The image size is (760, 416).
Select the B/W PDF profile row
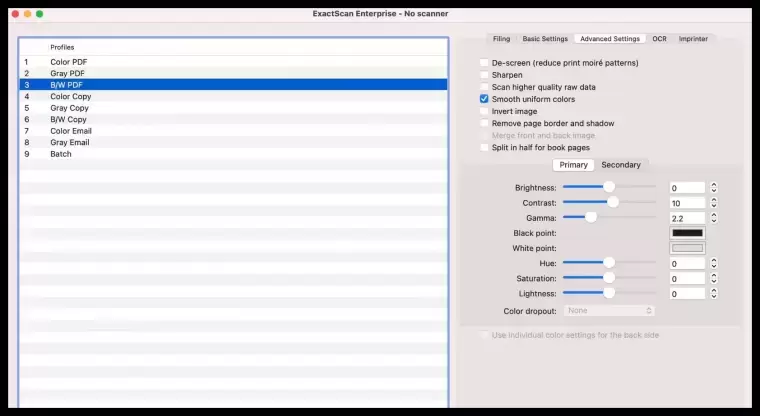click(233, 85)
